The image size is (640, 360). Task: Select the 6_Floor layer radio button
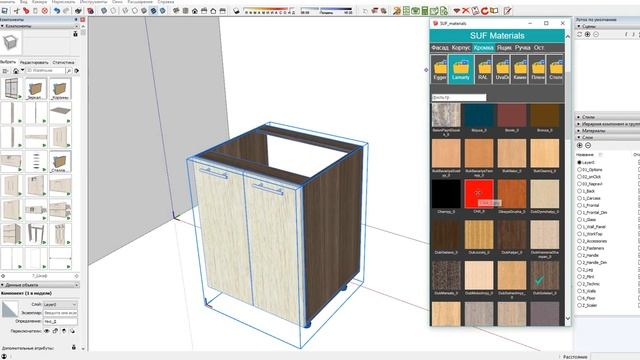(x=579, y=298)
